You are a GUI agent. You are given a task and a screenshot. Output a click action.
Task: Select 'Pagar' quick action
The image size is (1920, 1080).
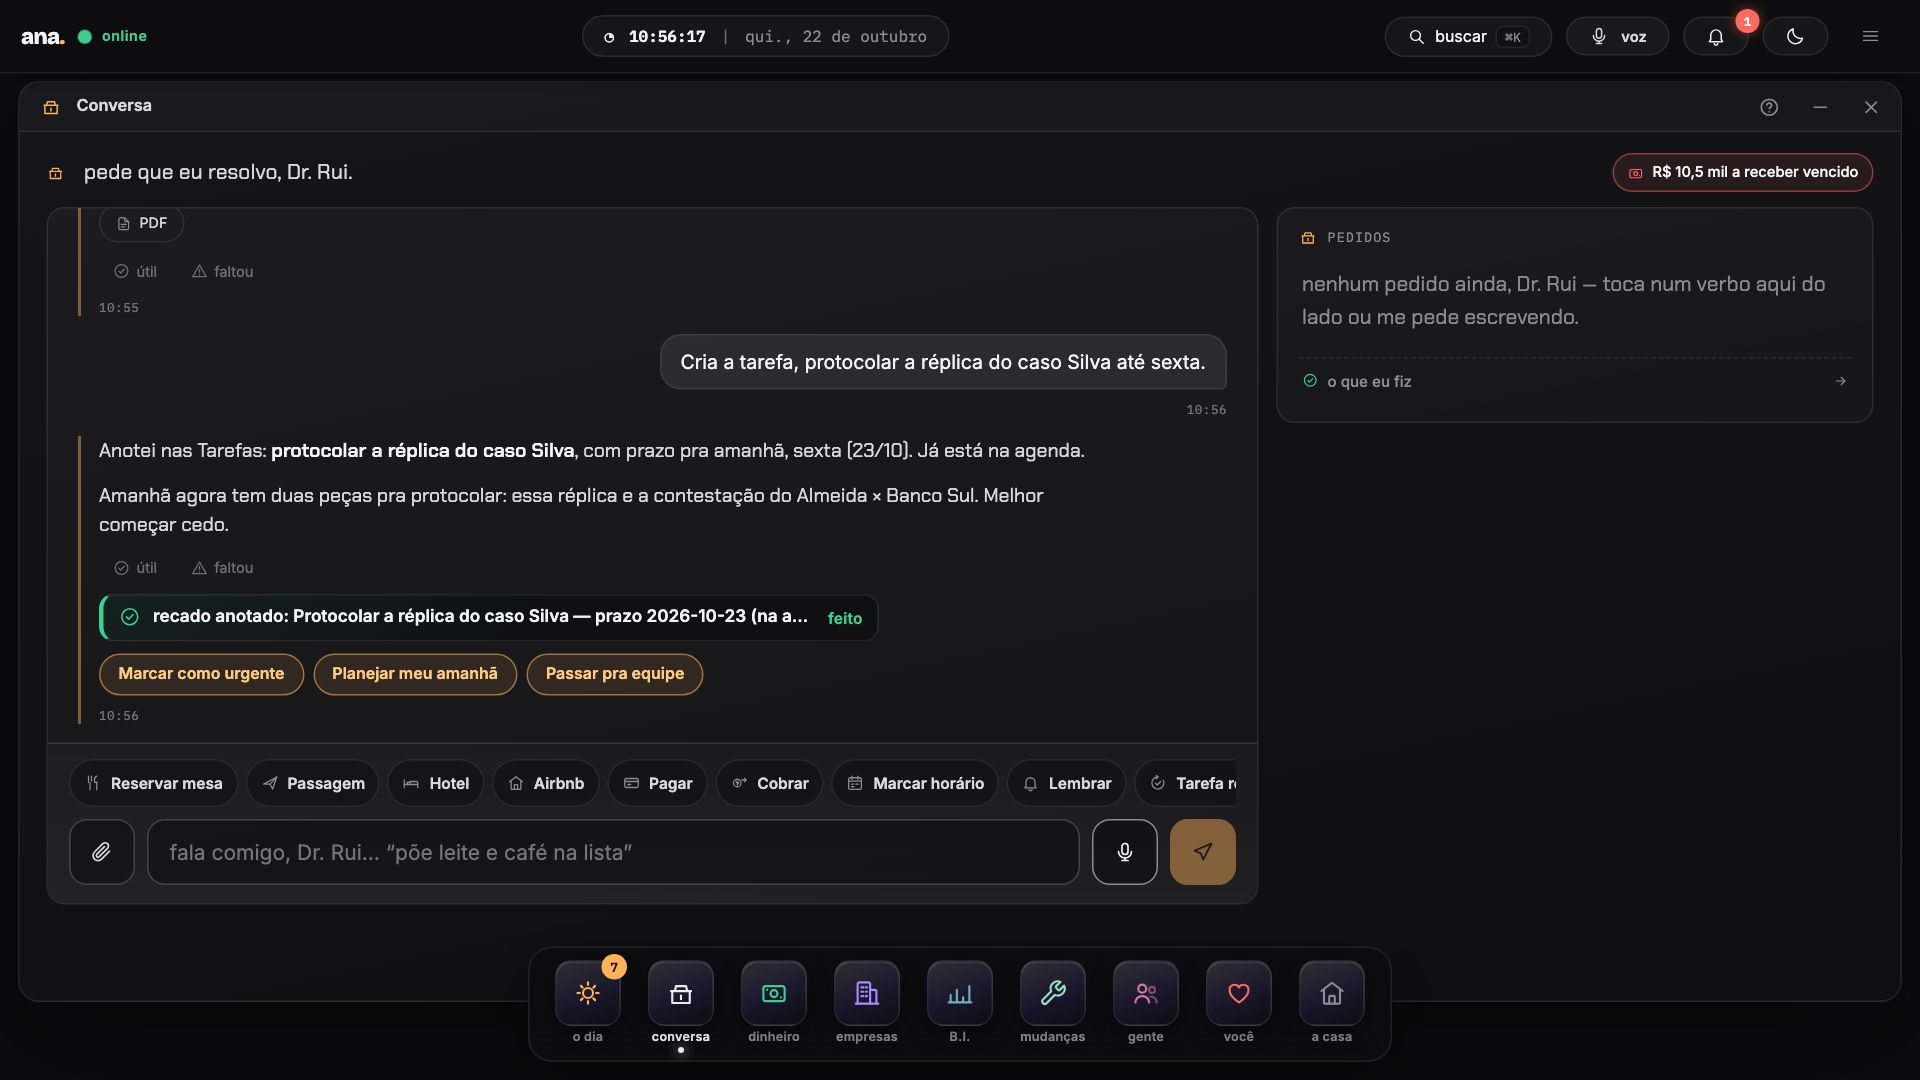[x=657, y=783]
